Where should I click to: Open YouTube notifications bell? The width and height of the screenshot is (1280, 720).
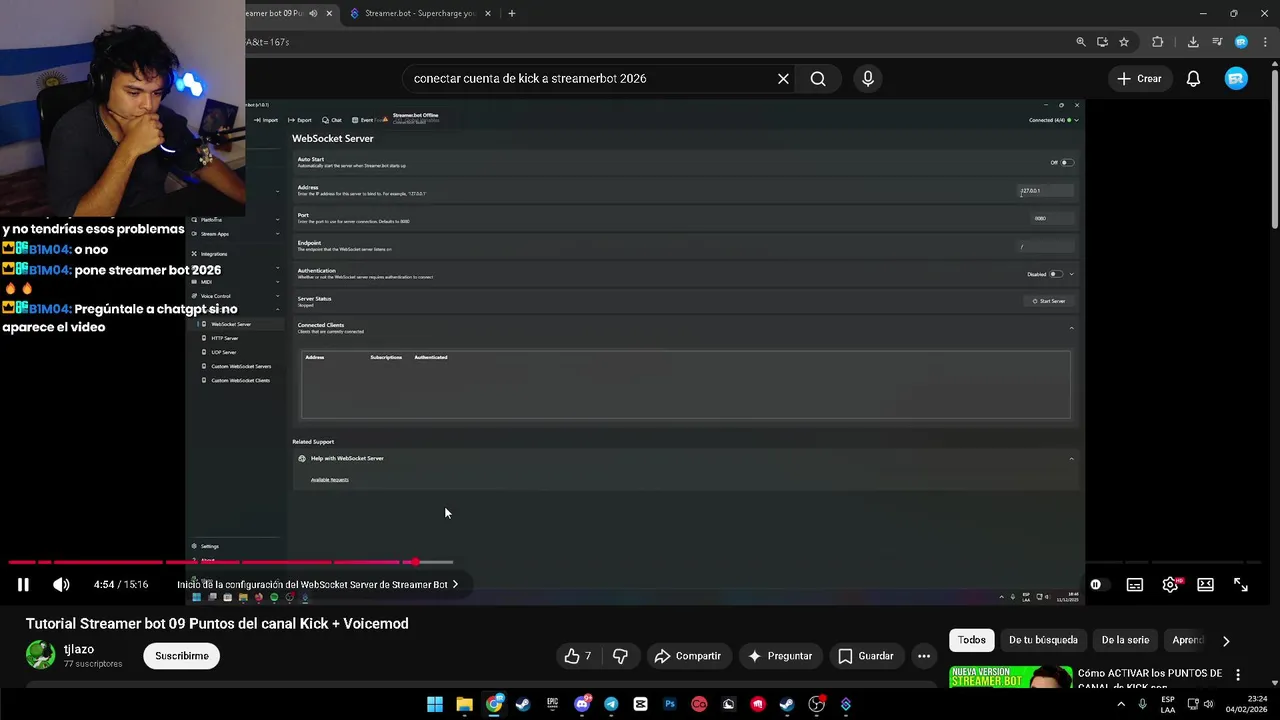point(1193,79)
